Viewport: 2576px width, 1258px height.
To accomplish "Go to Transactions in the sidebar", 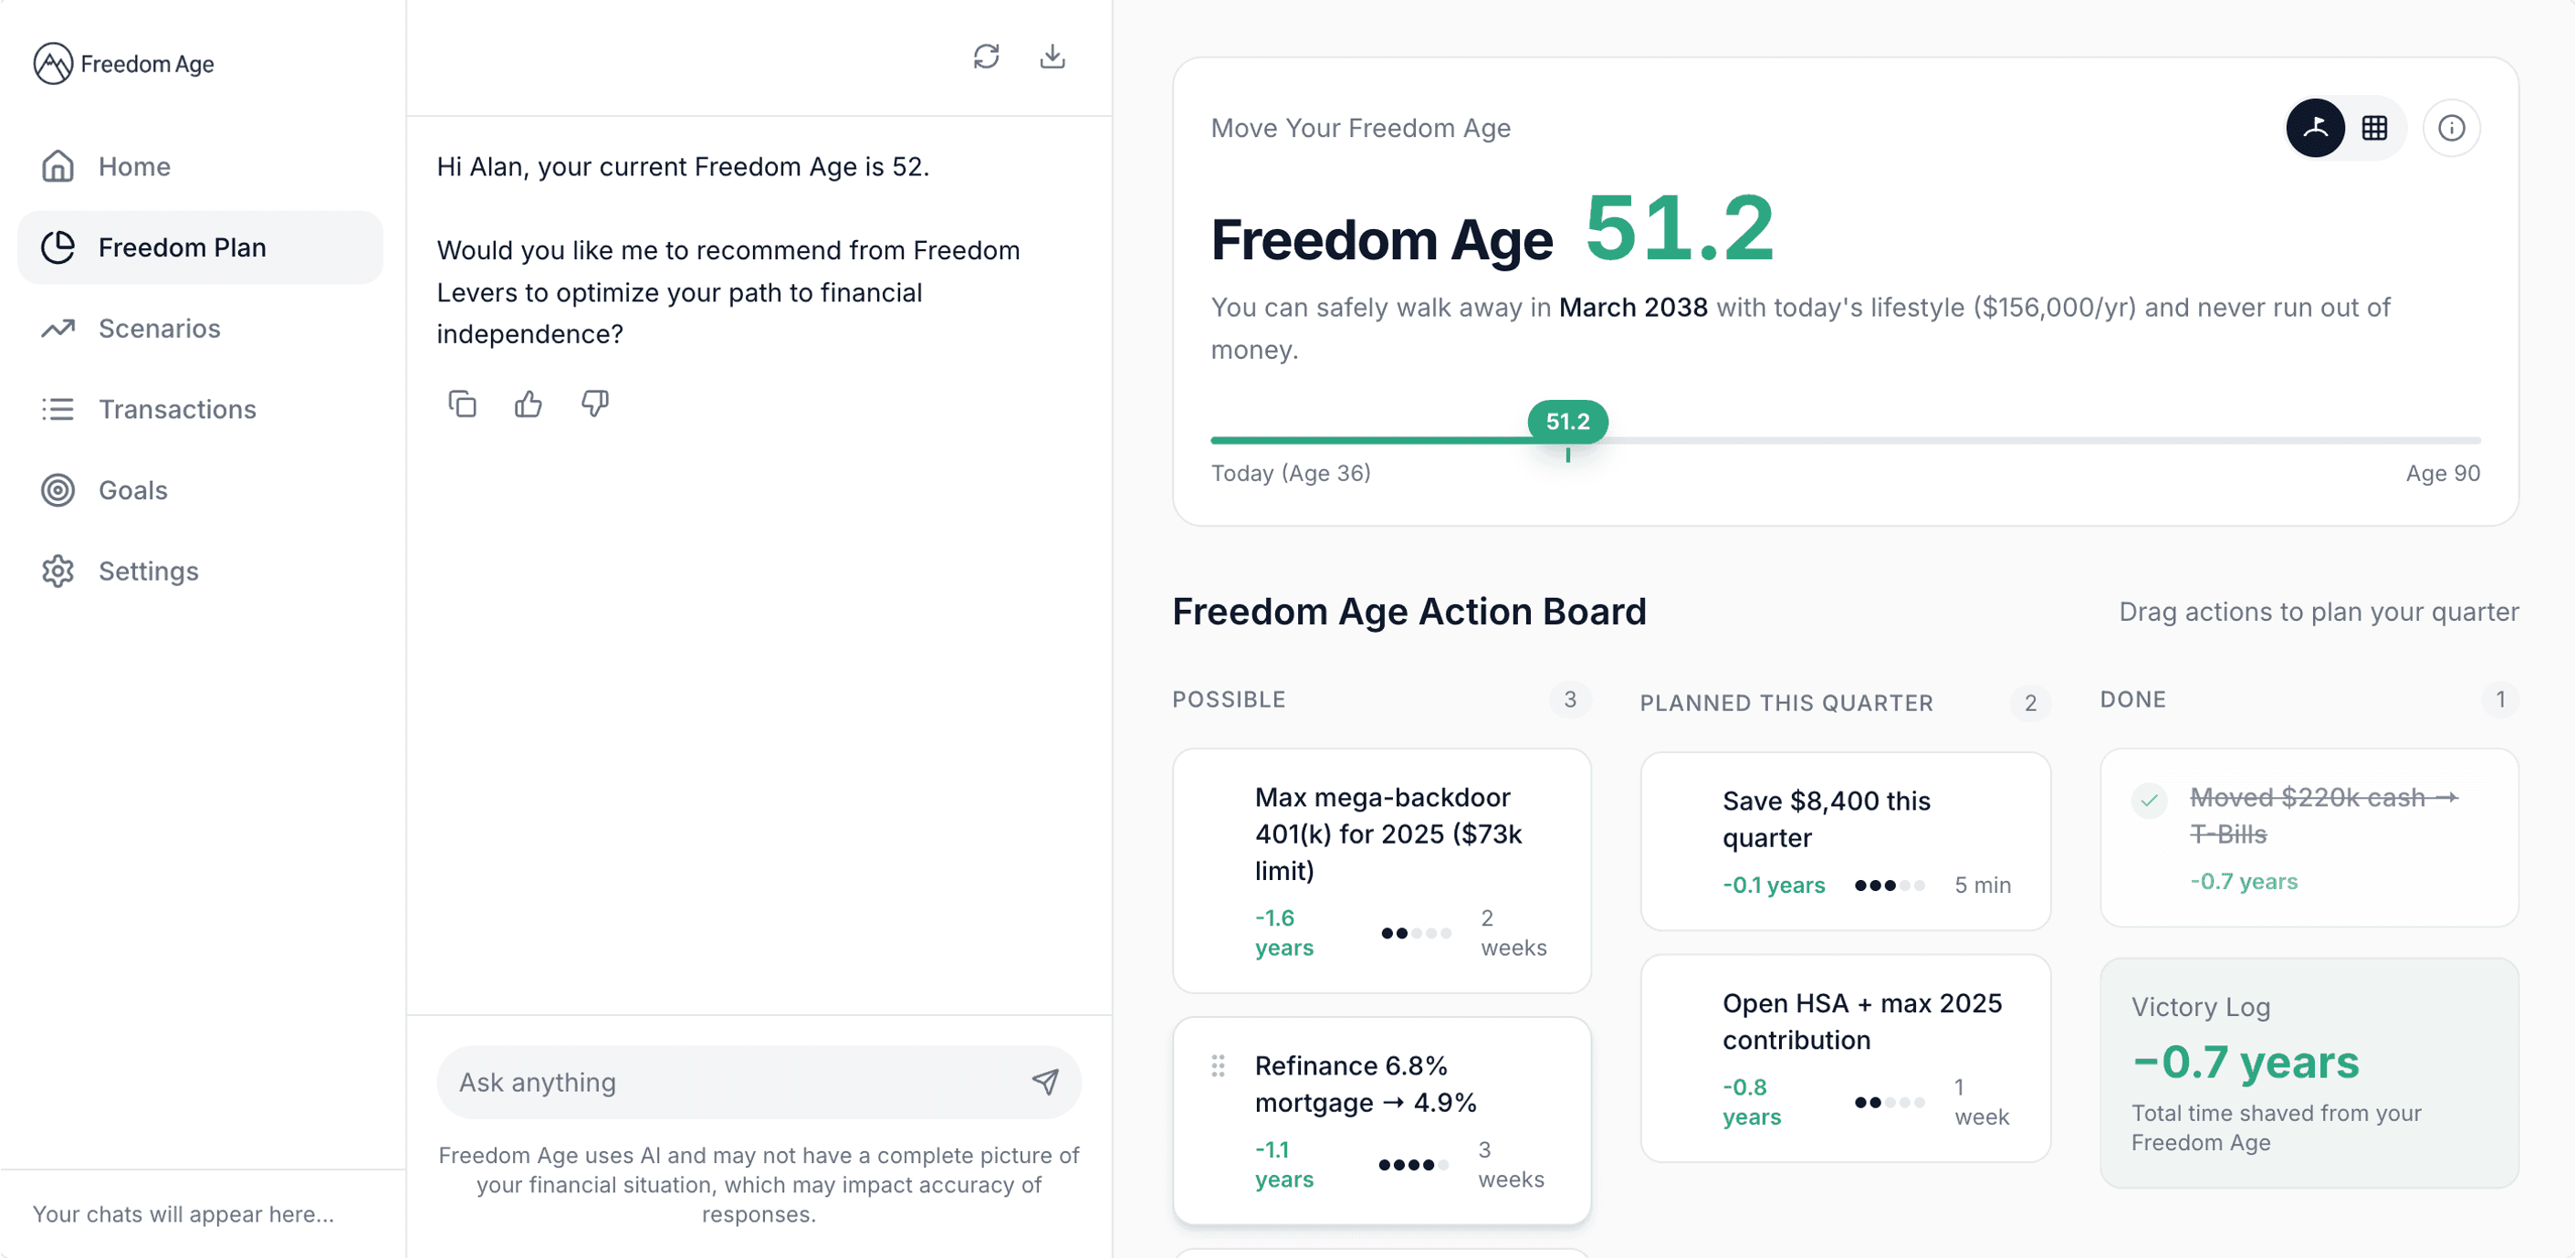I will pyautogui.click(x=176, y=409).
